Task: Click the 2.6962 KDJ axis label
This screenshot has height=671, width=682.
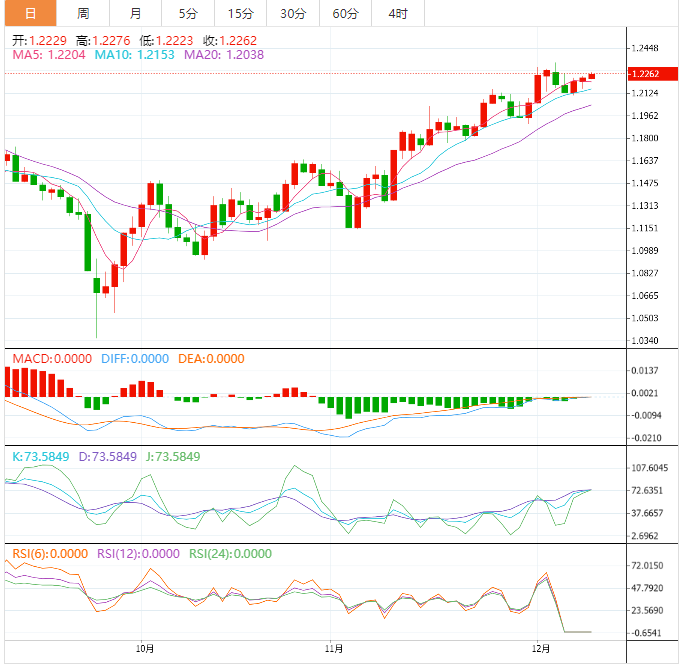Action: (x=645, y=536)
